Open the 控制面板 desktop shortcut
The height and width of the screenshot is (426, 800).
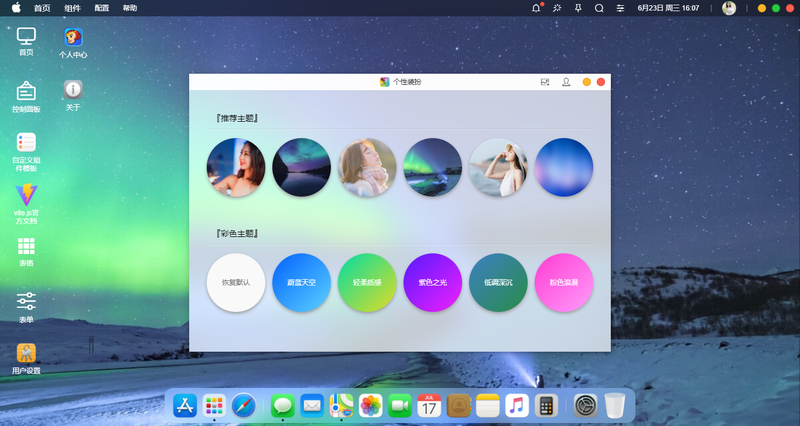[26, 97]
